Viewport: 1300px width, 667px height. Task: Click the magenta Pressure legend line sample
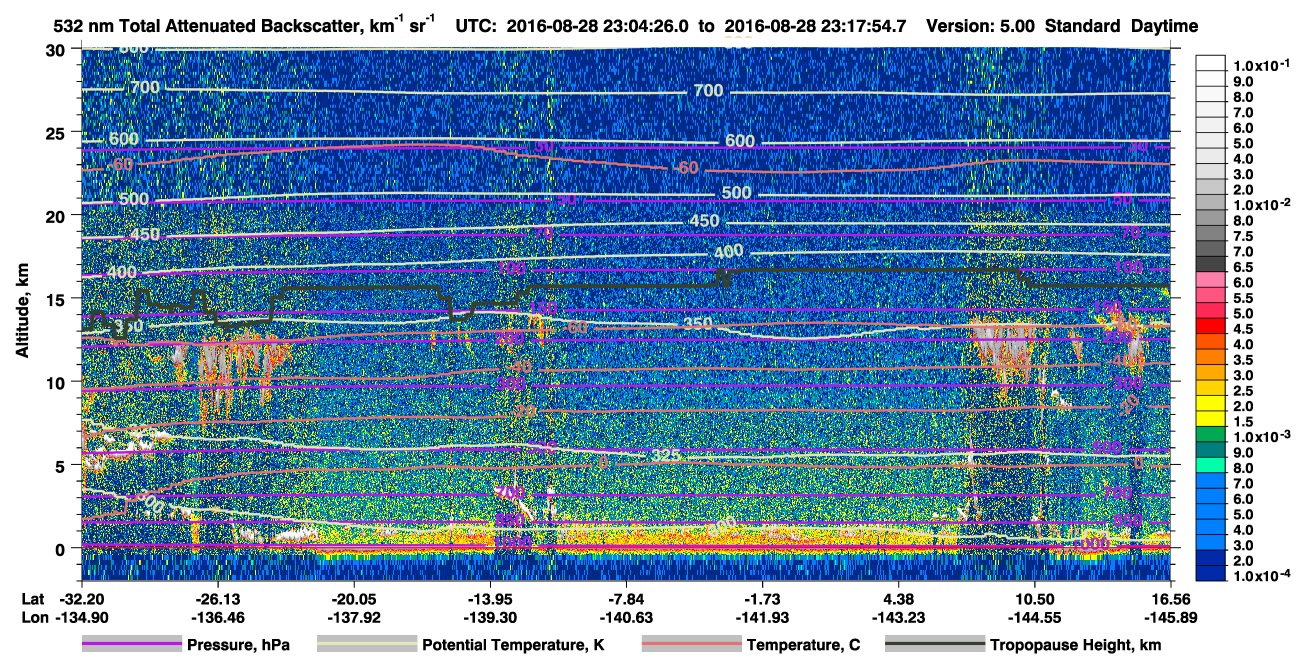132,645
